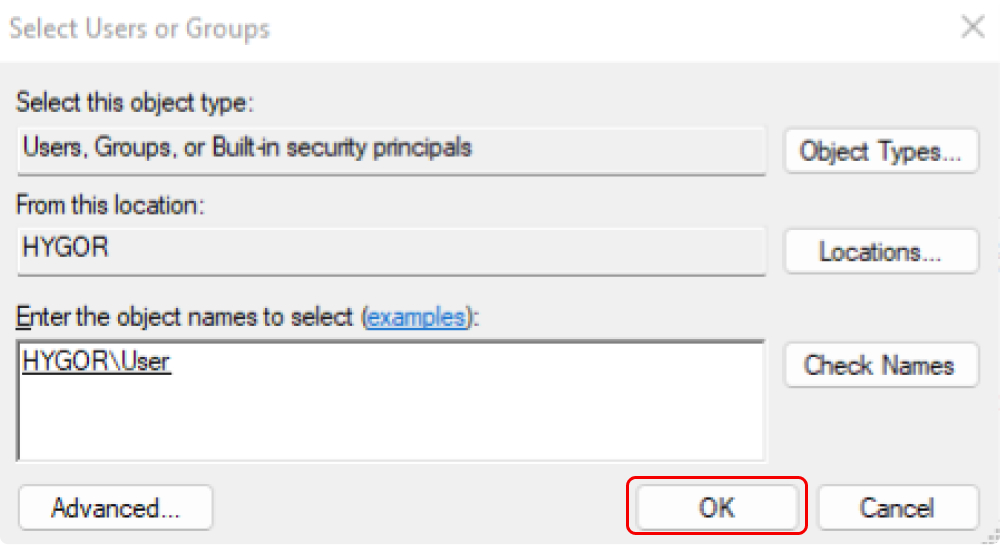The image size is (1000, 545).
Task: Click the 'Select this object type' label
Action: click(x=136, y=102)
